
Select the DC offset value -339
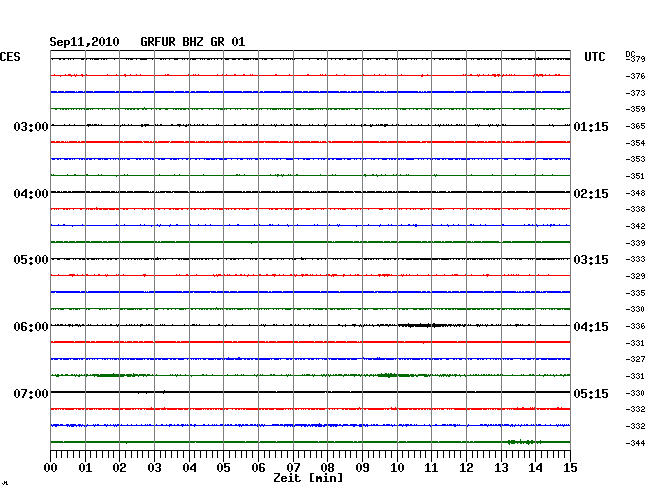click(x=635, y=243)
